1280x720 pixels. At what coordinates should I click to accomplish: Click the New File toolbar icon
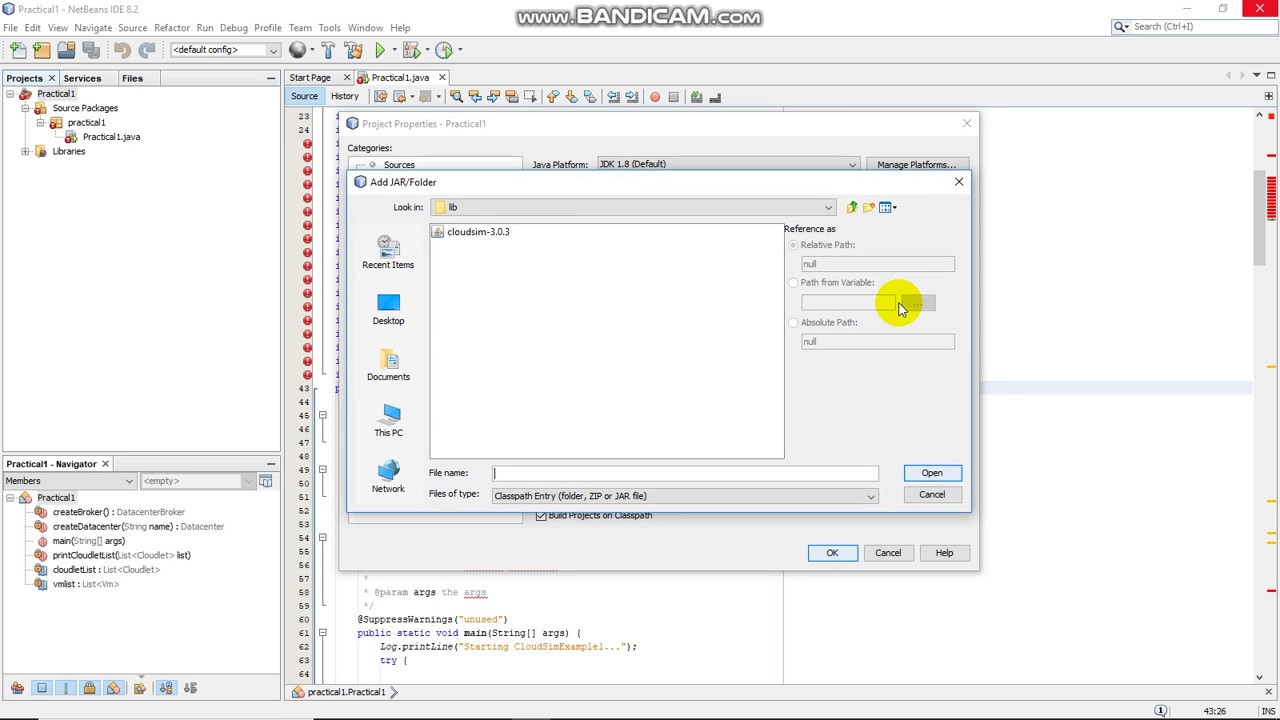(18, 50)
